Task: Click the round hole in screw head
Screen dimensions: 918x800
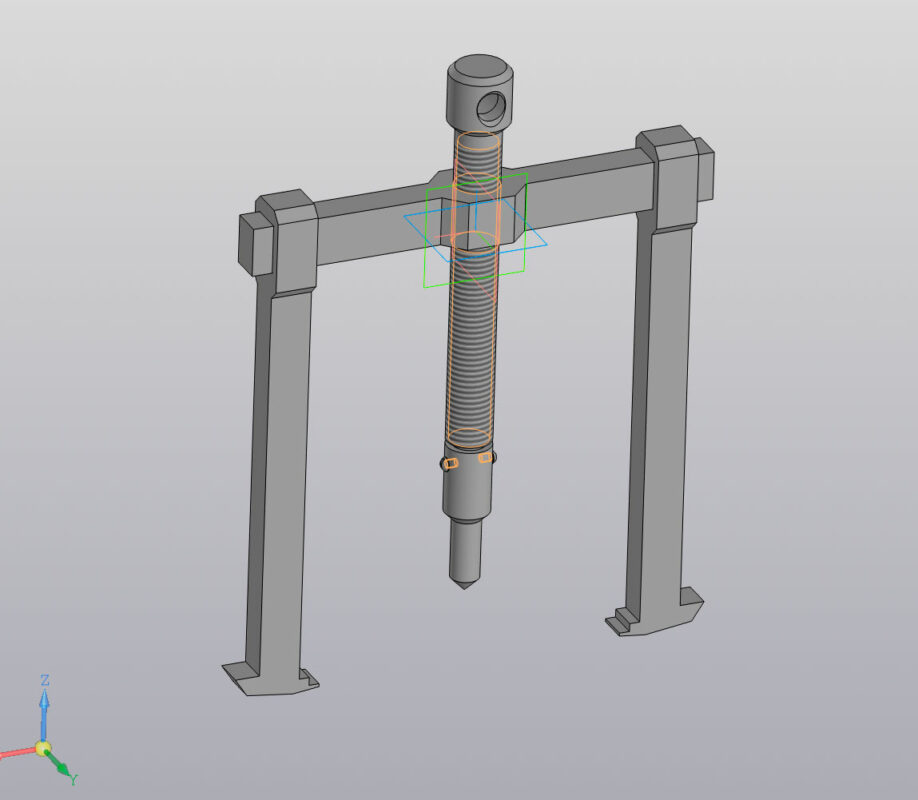Action: (493, 104)
